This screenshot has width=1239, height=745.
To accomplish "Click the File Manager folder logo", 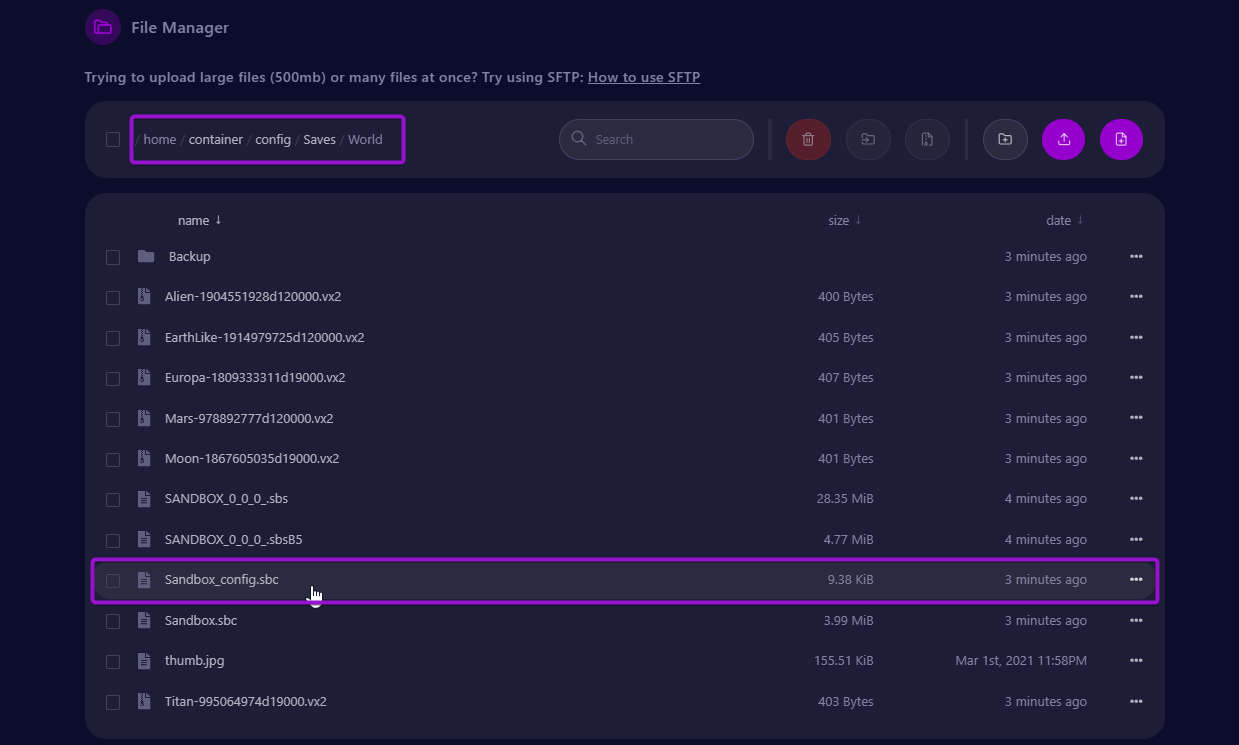I will click(x=102, y=27).
